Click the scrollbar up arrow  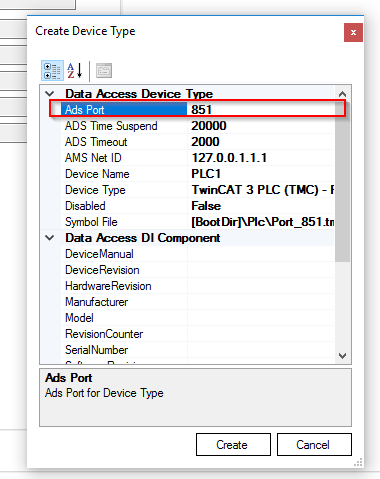pos(342,94)
